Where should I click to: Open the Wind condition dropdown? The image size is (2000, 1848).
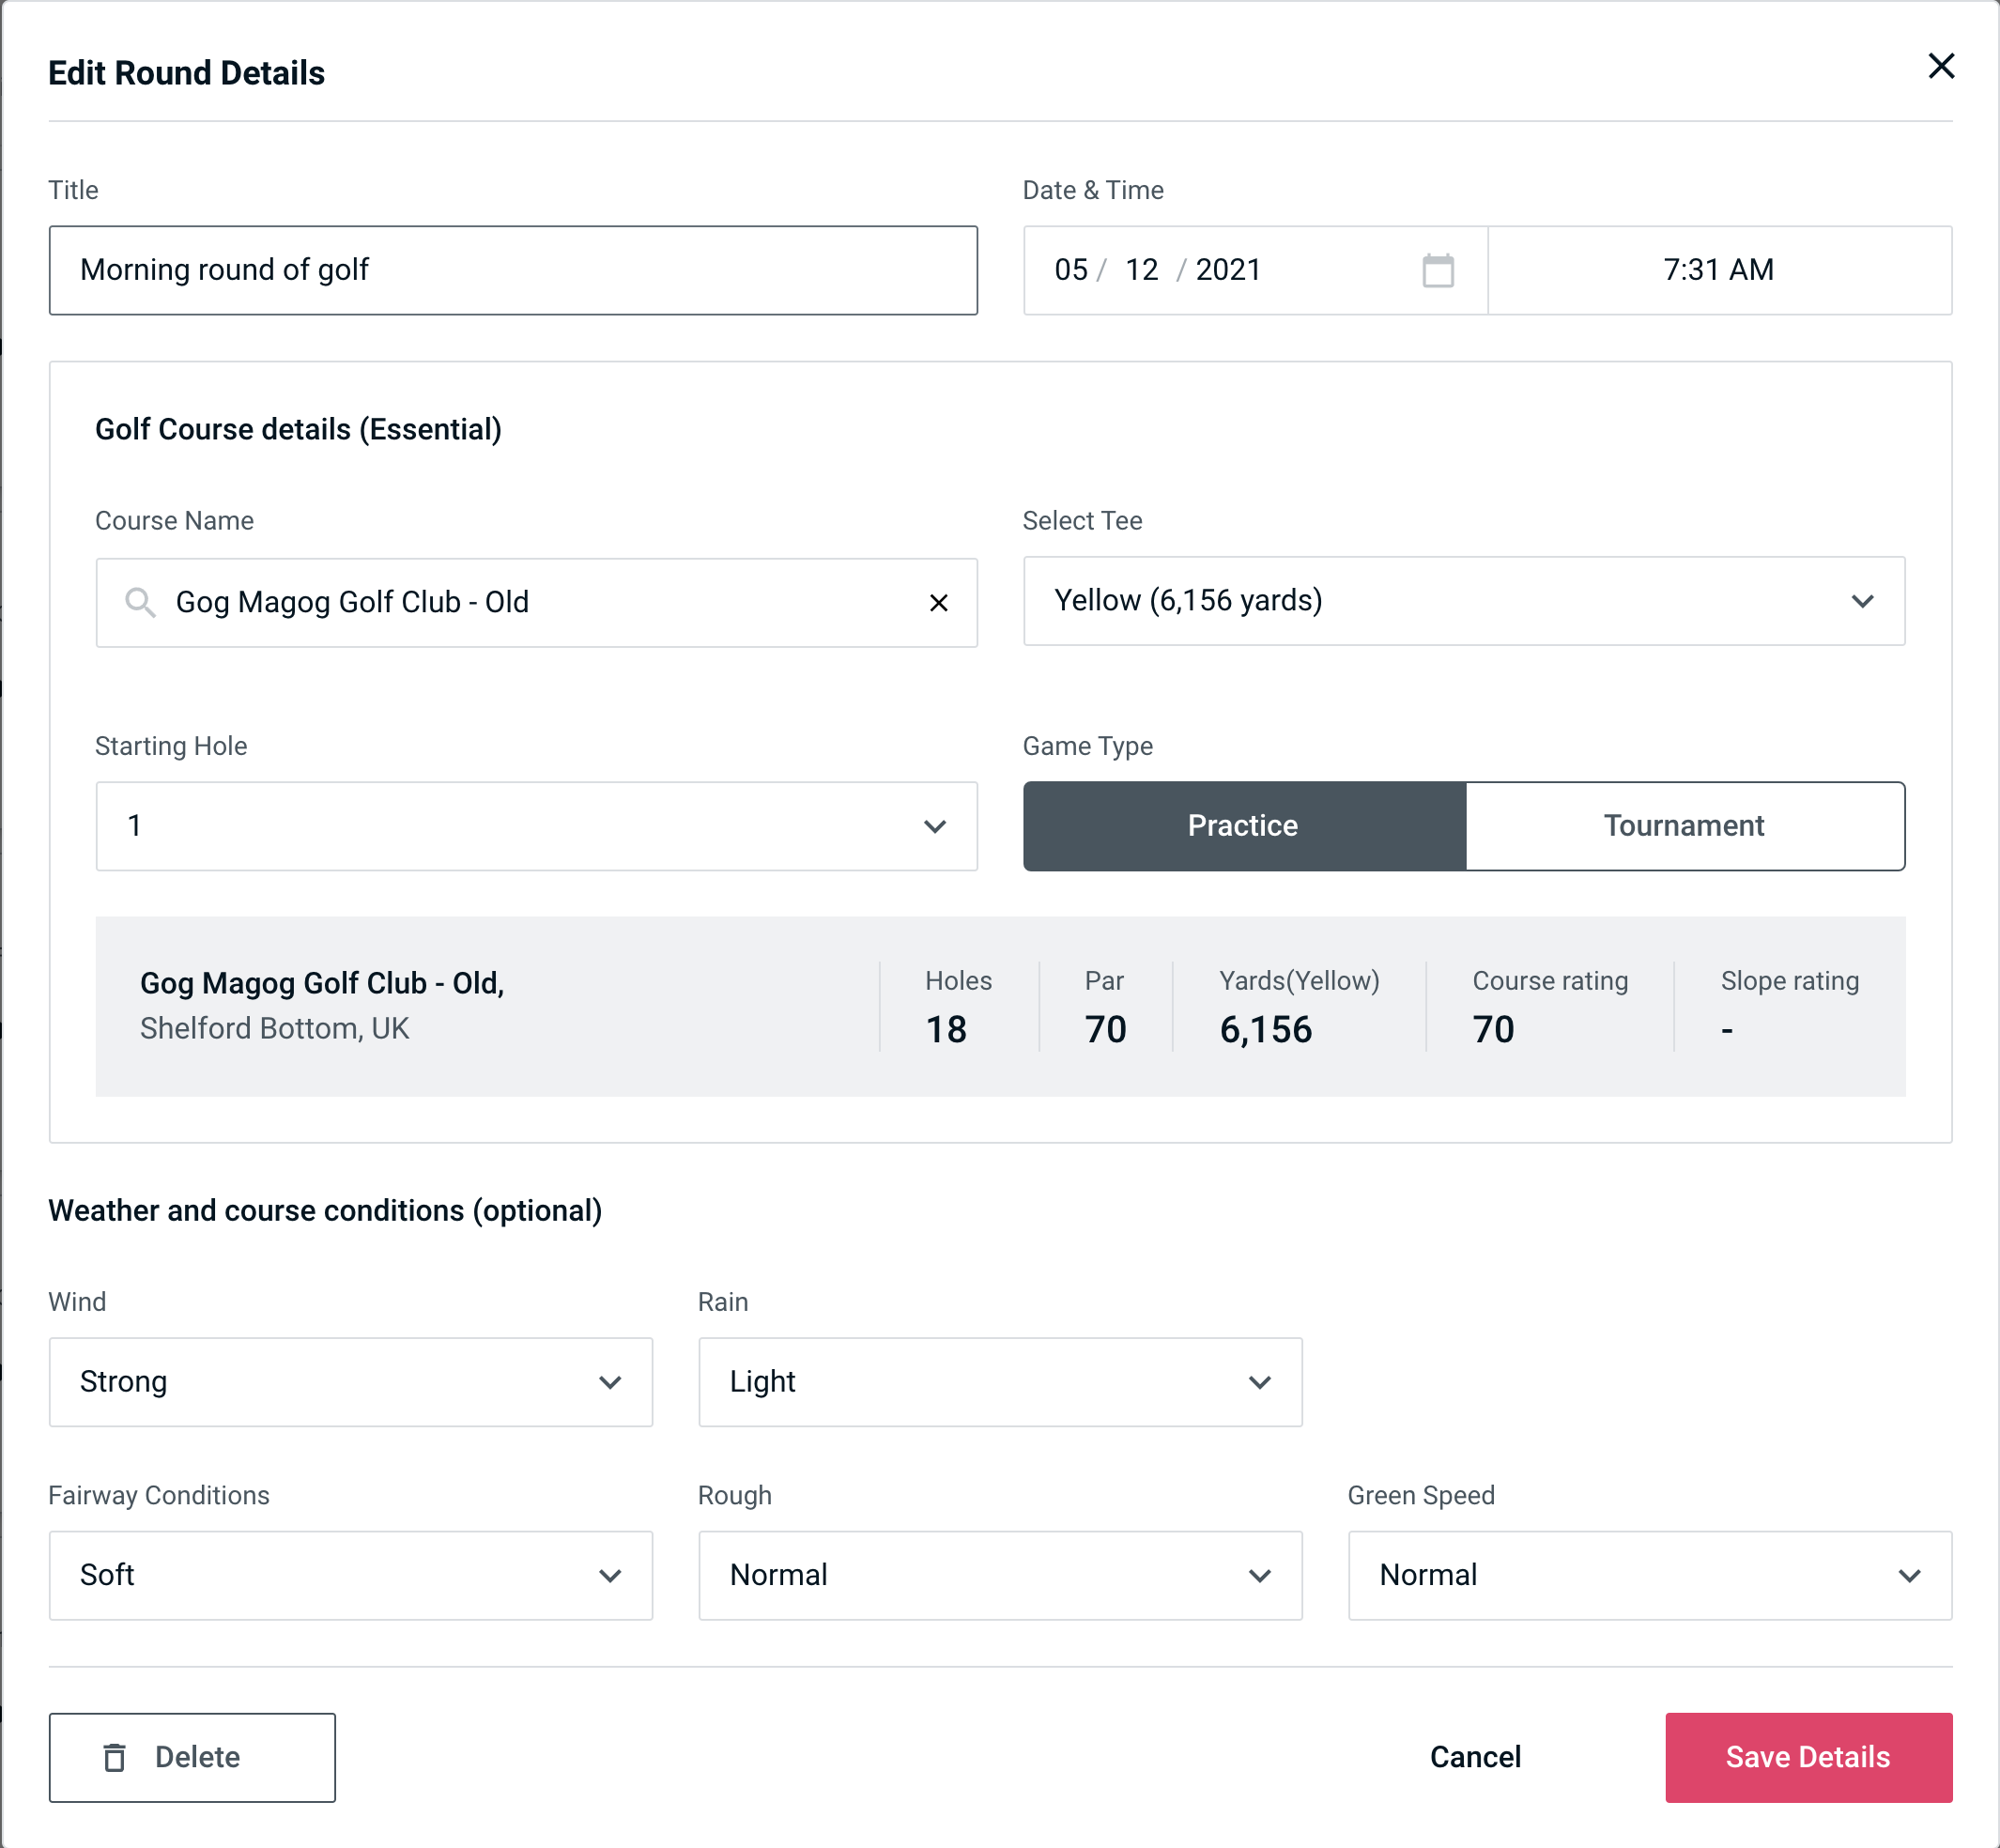pos(350,1381)
